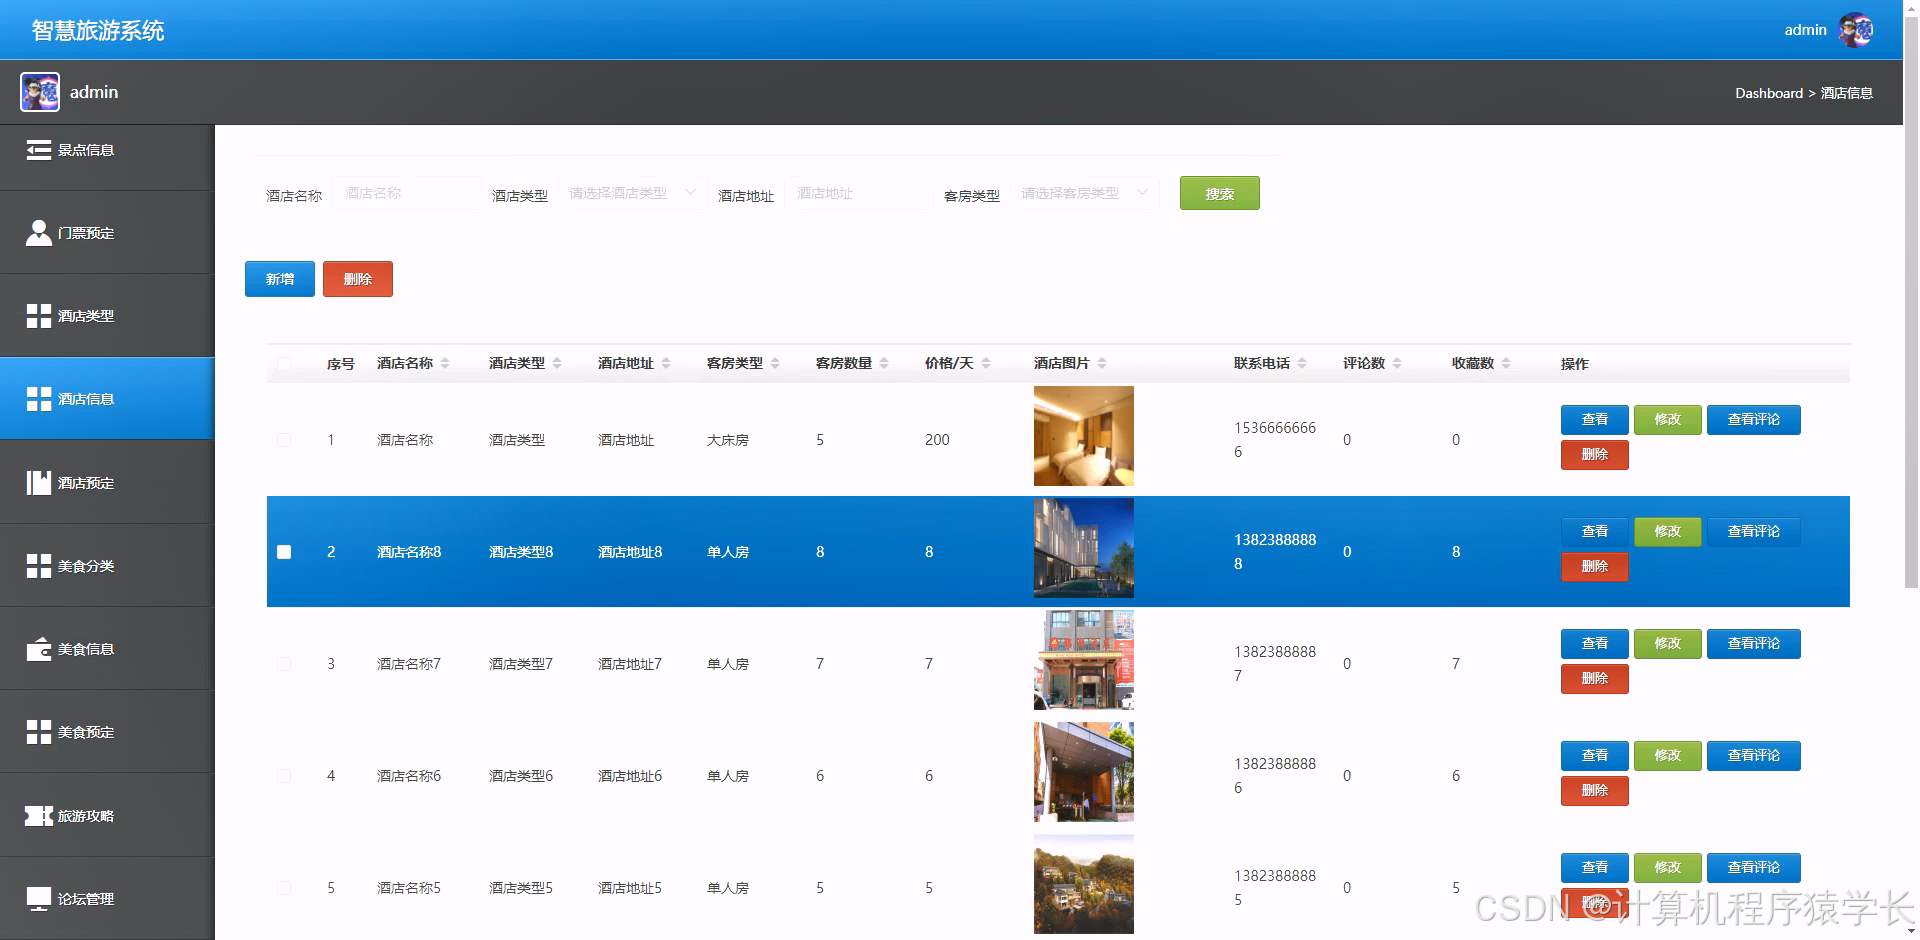
Task: Click the 酒店信息 grid icon
Action: pos(38,399)
